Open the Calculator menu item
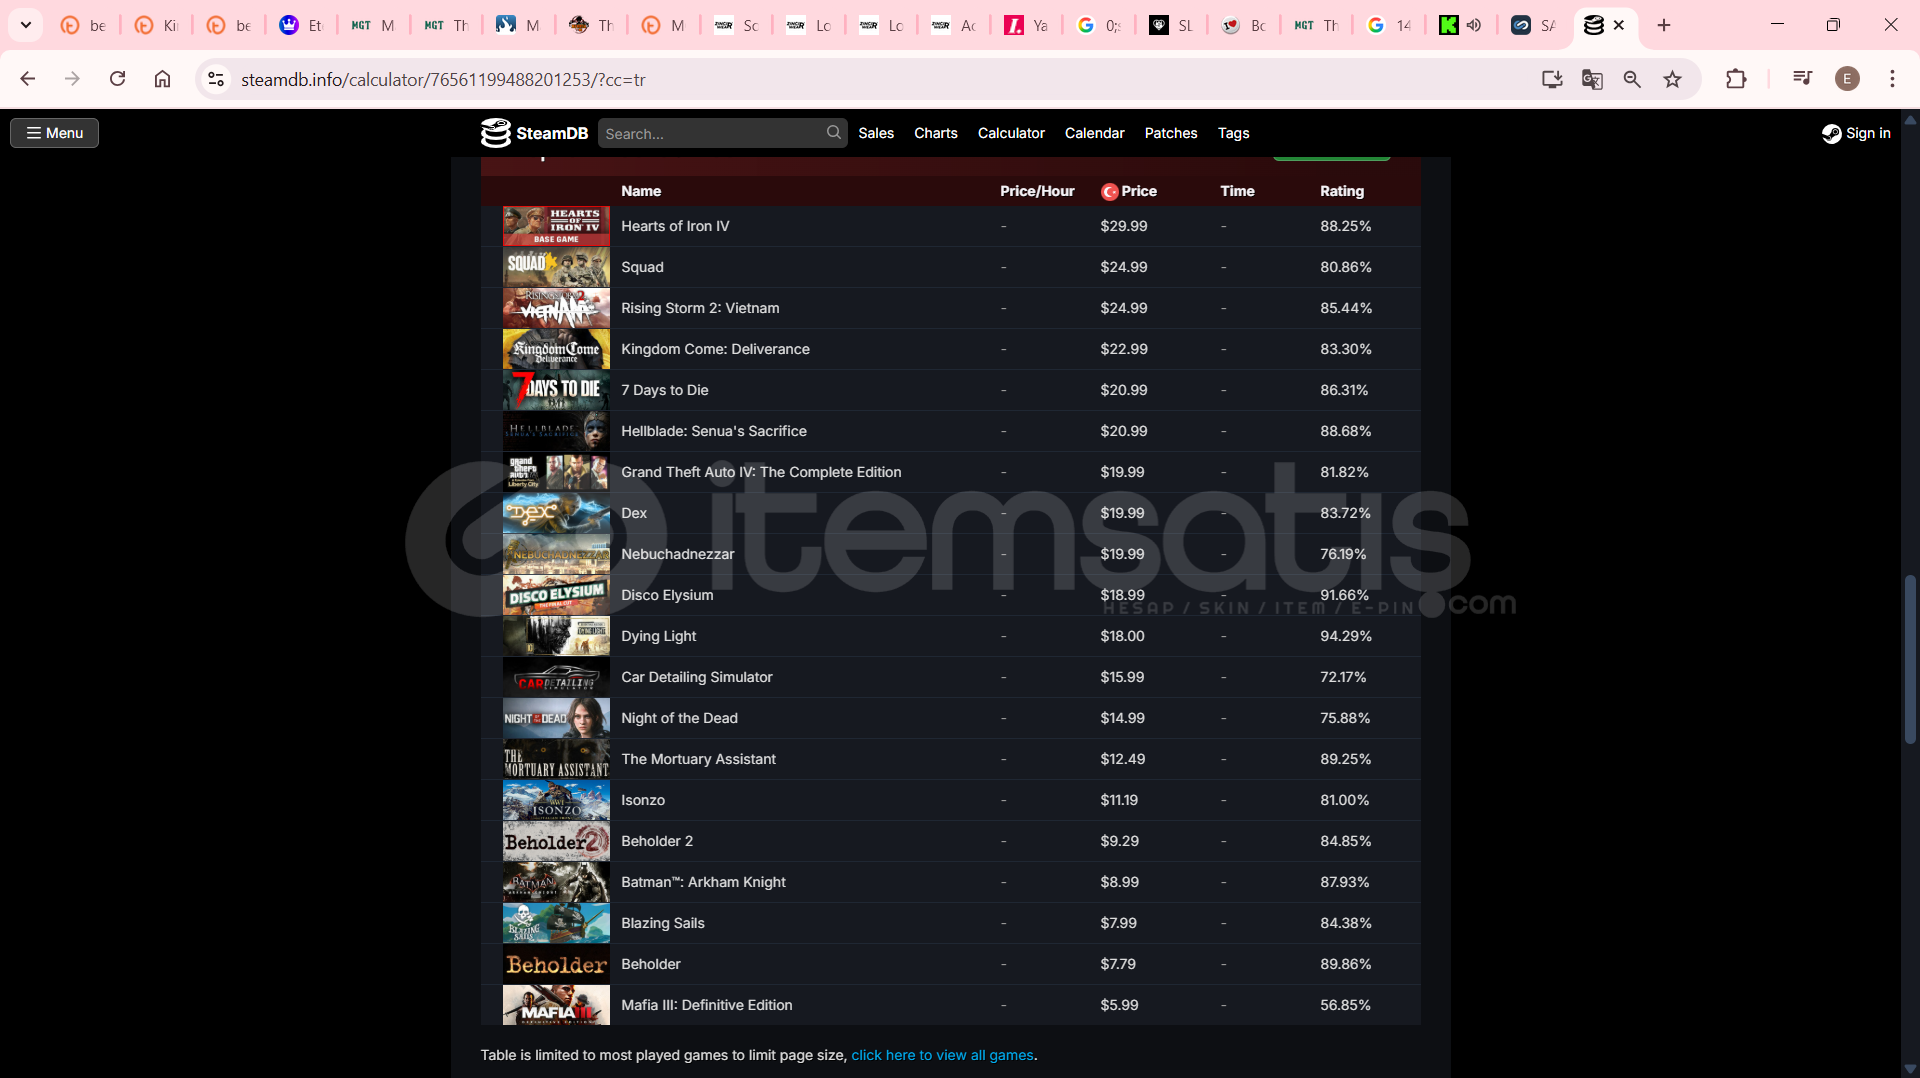 (x=1011, y=133)
